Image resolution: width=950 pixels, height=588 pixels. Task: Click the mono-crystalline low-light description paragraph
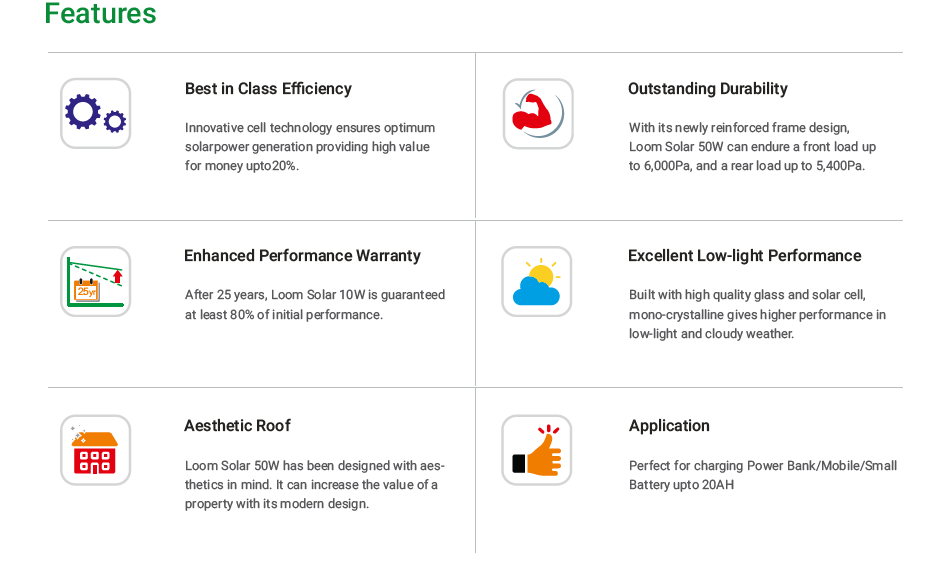[757, 315]
